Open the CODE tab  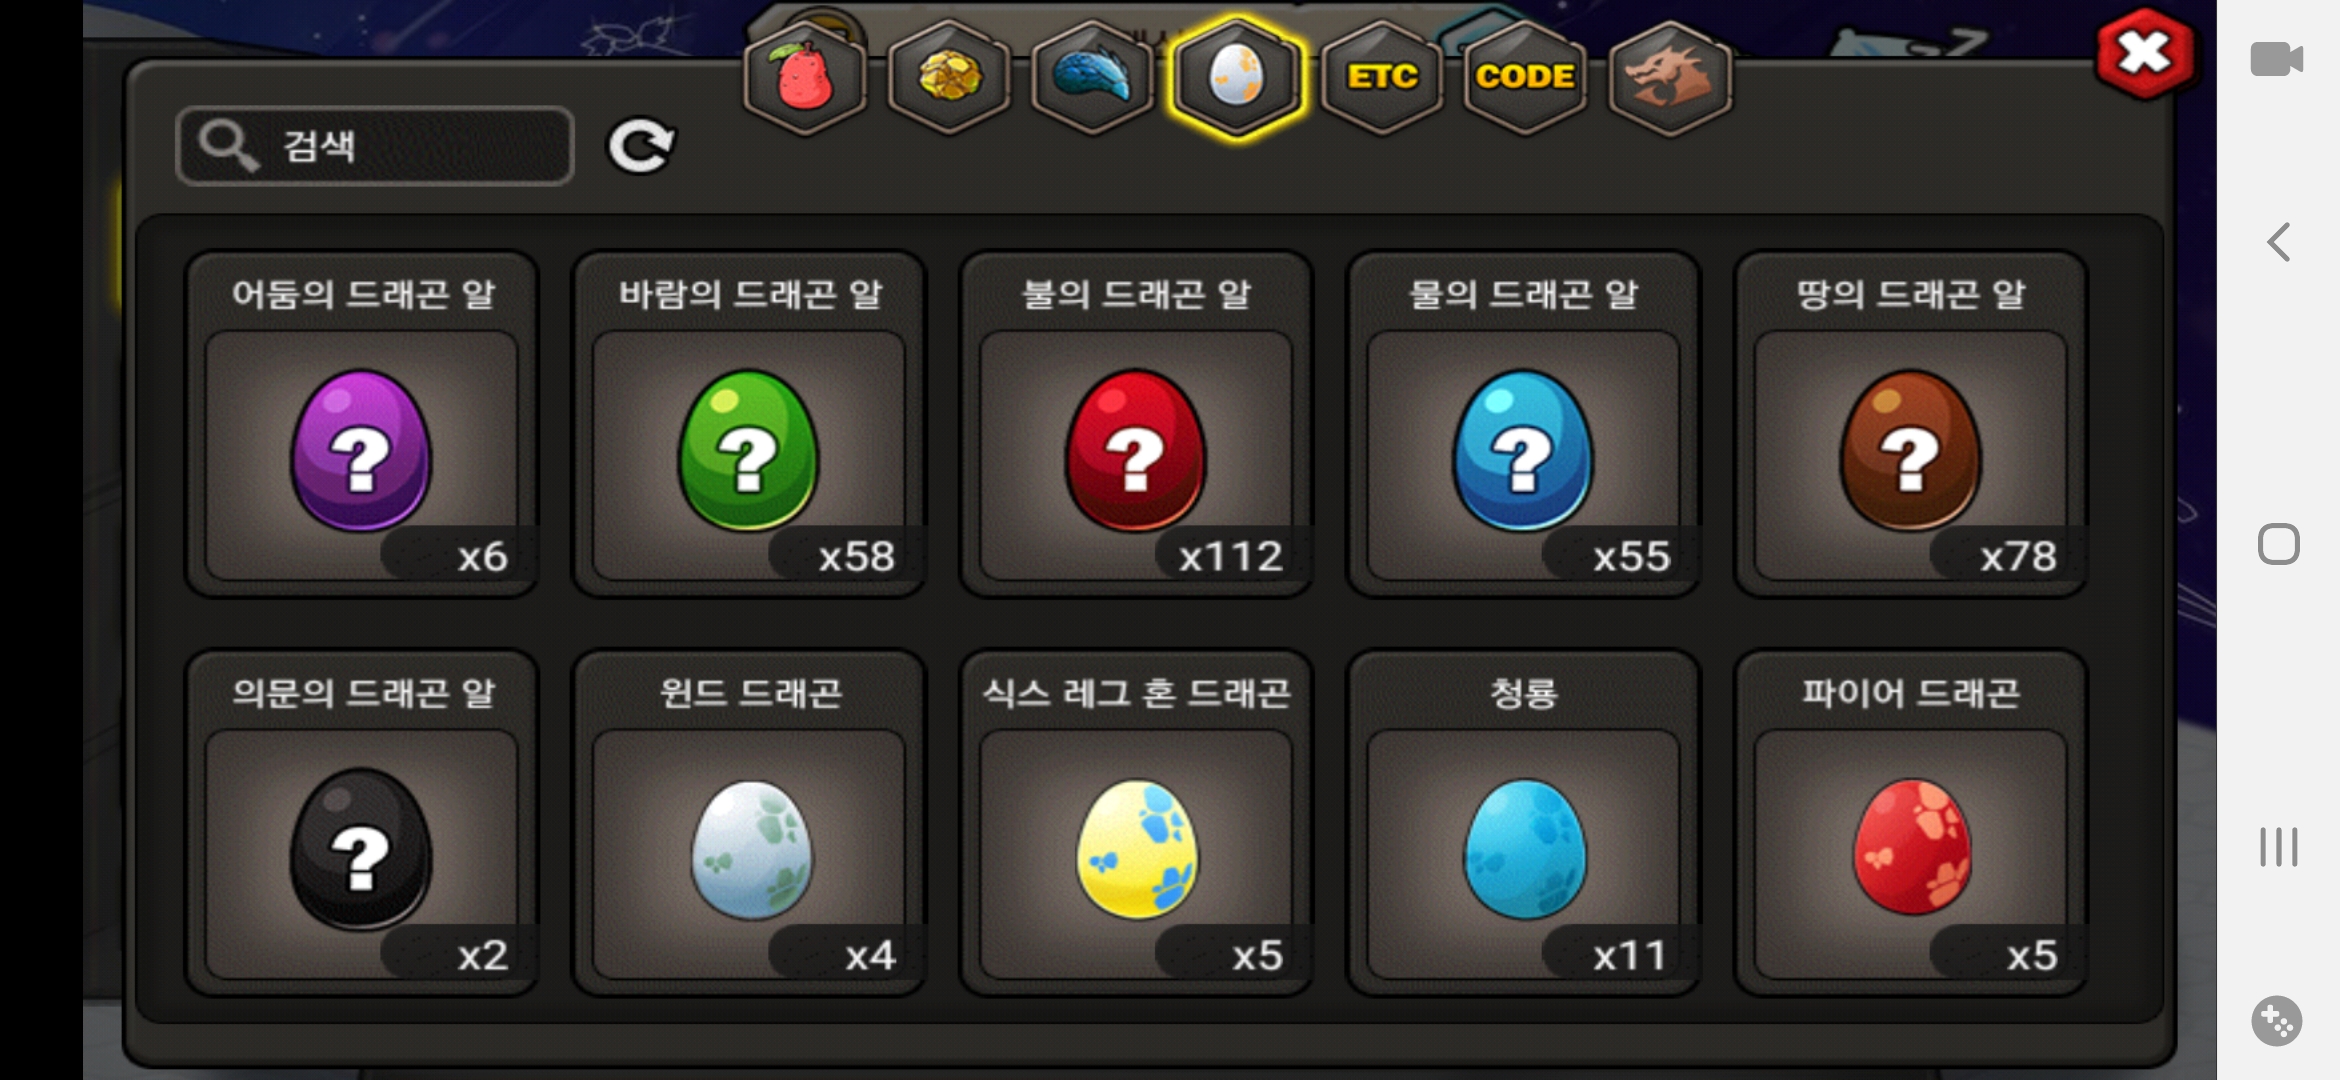click(1525, 77)
